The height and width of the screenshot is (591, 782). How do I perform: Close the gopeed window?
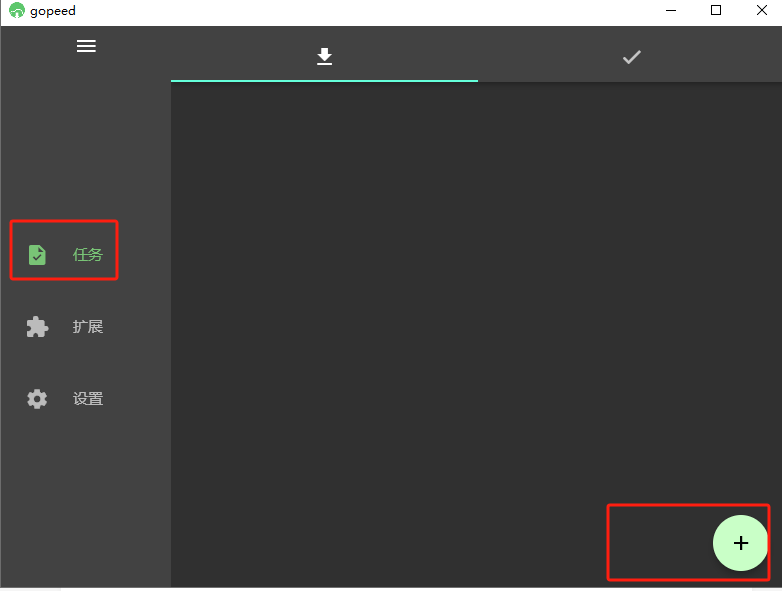click(762, 10)
